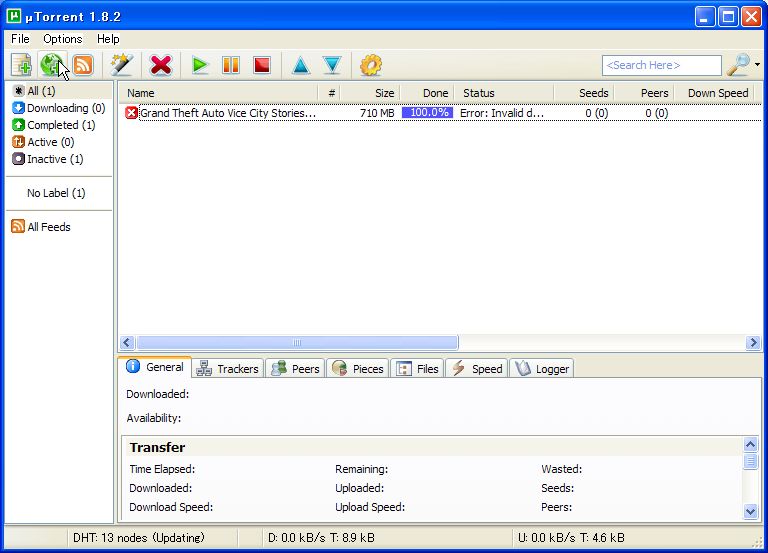Open the Help menu
This screenshot has width=768, height=553.
[108, 39]
